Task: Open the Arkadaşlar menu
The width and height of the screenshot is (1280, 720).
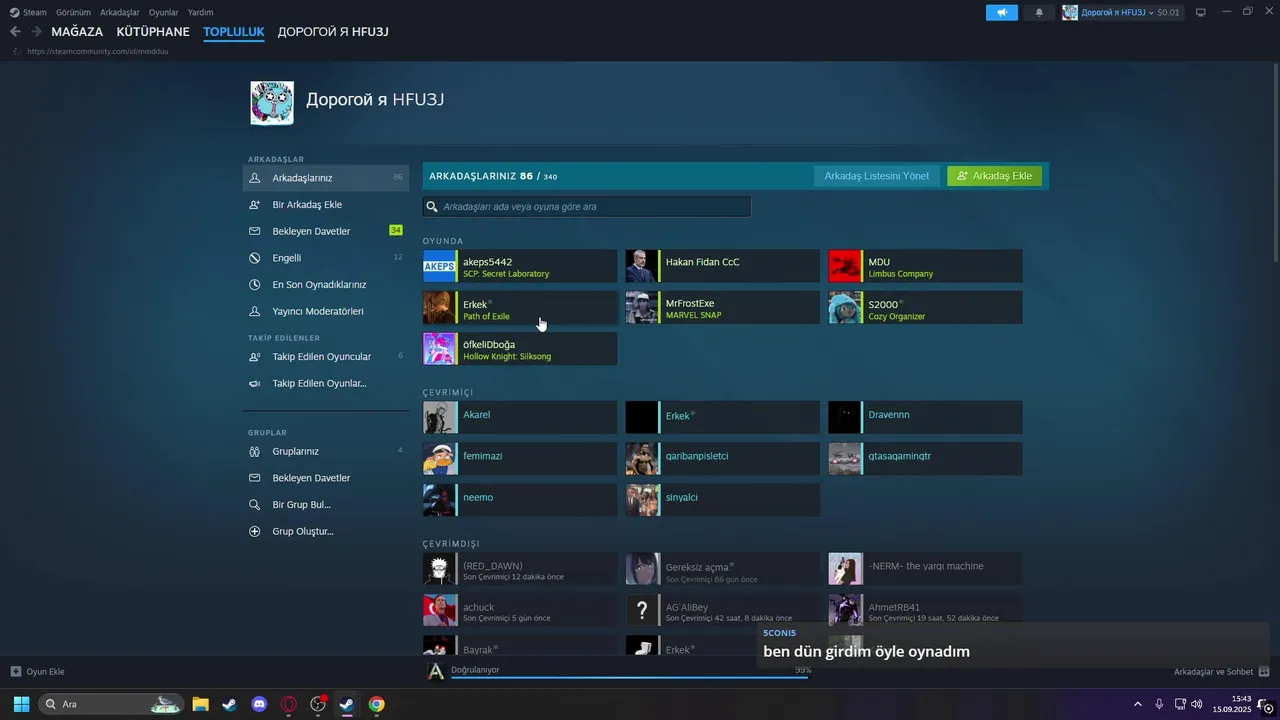Action: (x=120, y=12)
